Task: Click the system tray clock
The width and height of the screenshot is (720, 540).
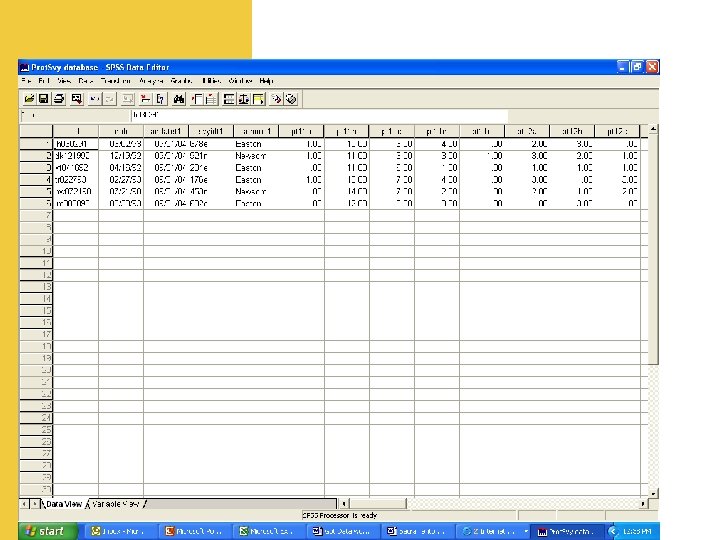Action: [637, 531]
